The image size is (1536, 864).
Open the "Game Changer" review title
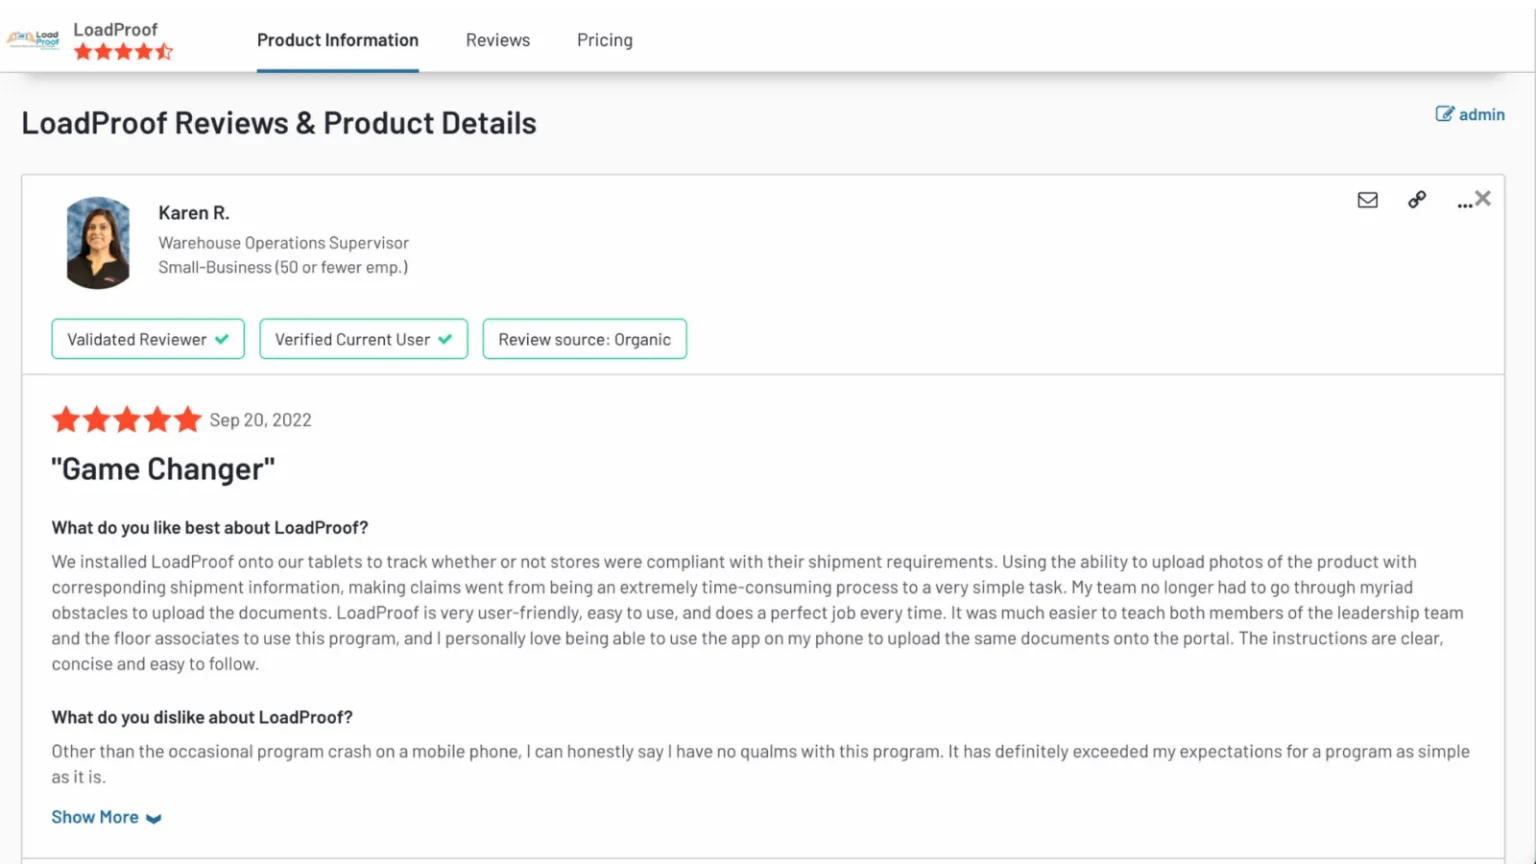(163, 469)
